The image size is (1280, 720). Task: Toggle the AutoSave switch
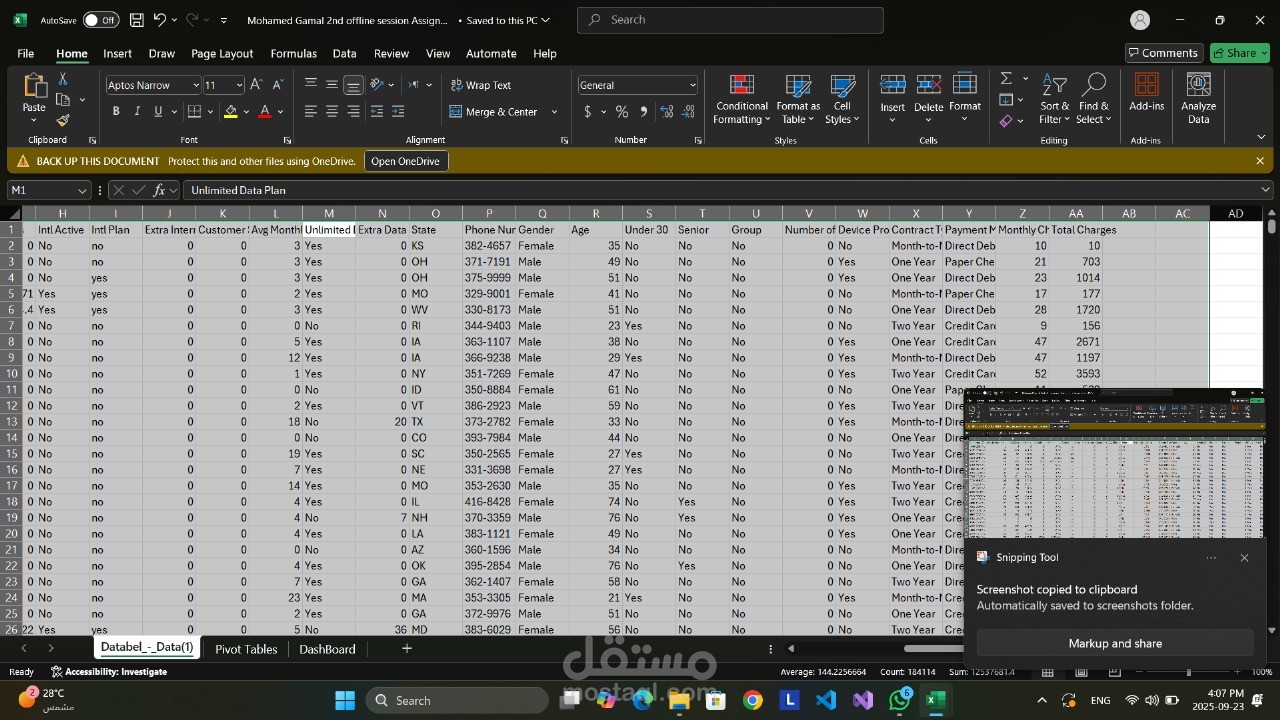100,20
